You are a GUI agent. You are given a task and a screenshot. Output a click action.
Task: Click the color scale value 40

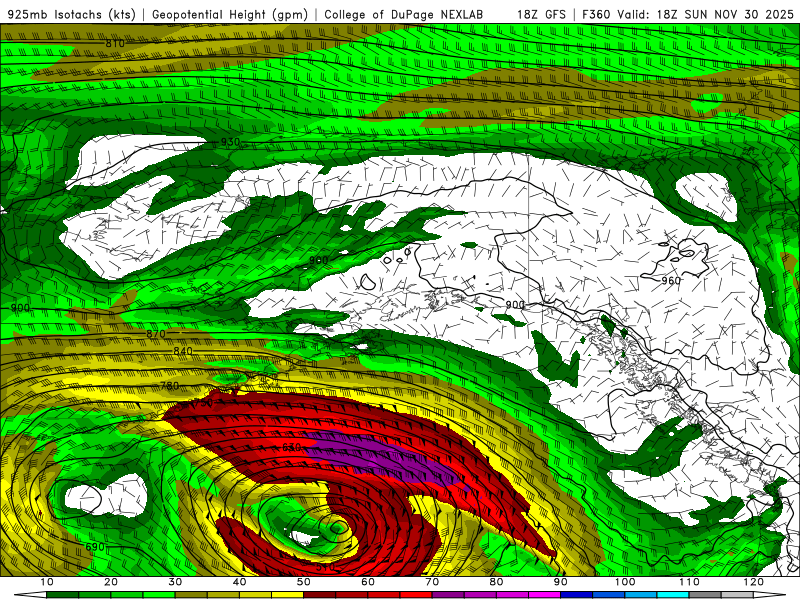[239, 582]
